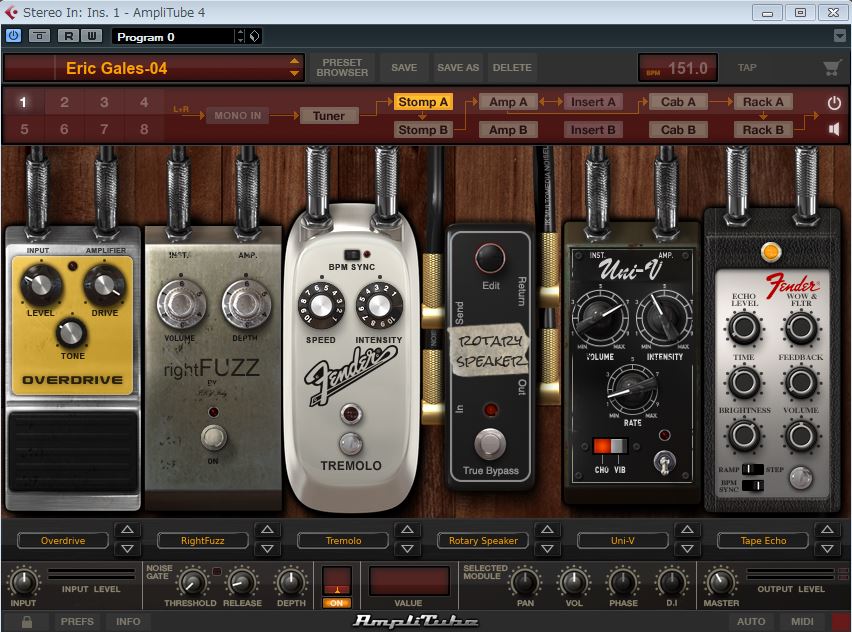The image size is (852, 632).
Task: Click the up arrow next to Overdrive slot
Action: [x=127, y=531]
